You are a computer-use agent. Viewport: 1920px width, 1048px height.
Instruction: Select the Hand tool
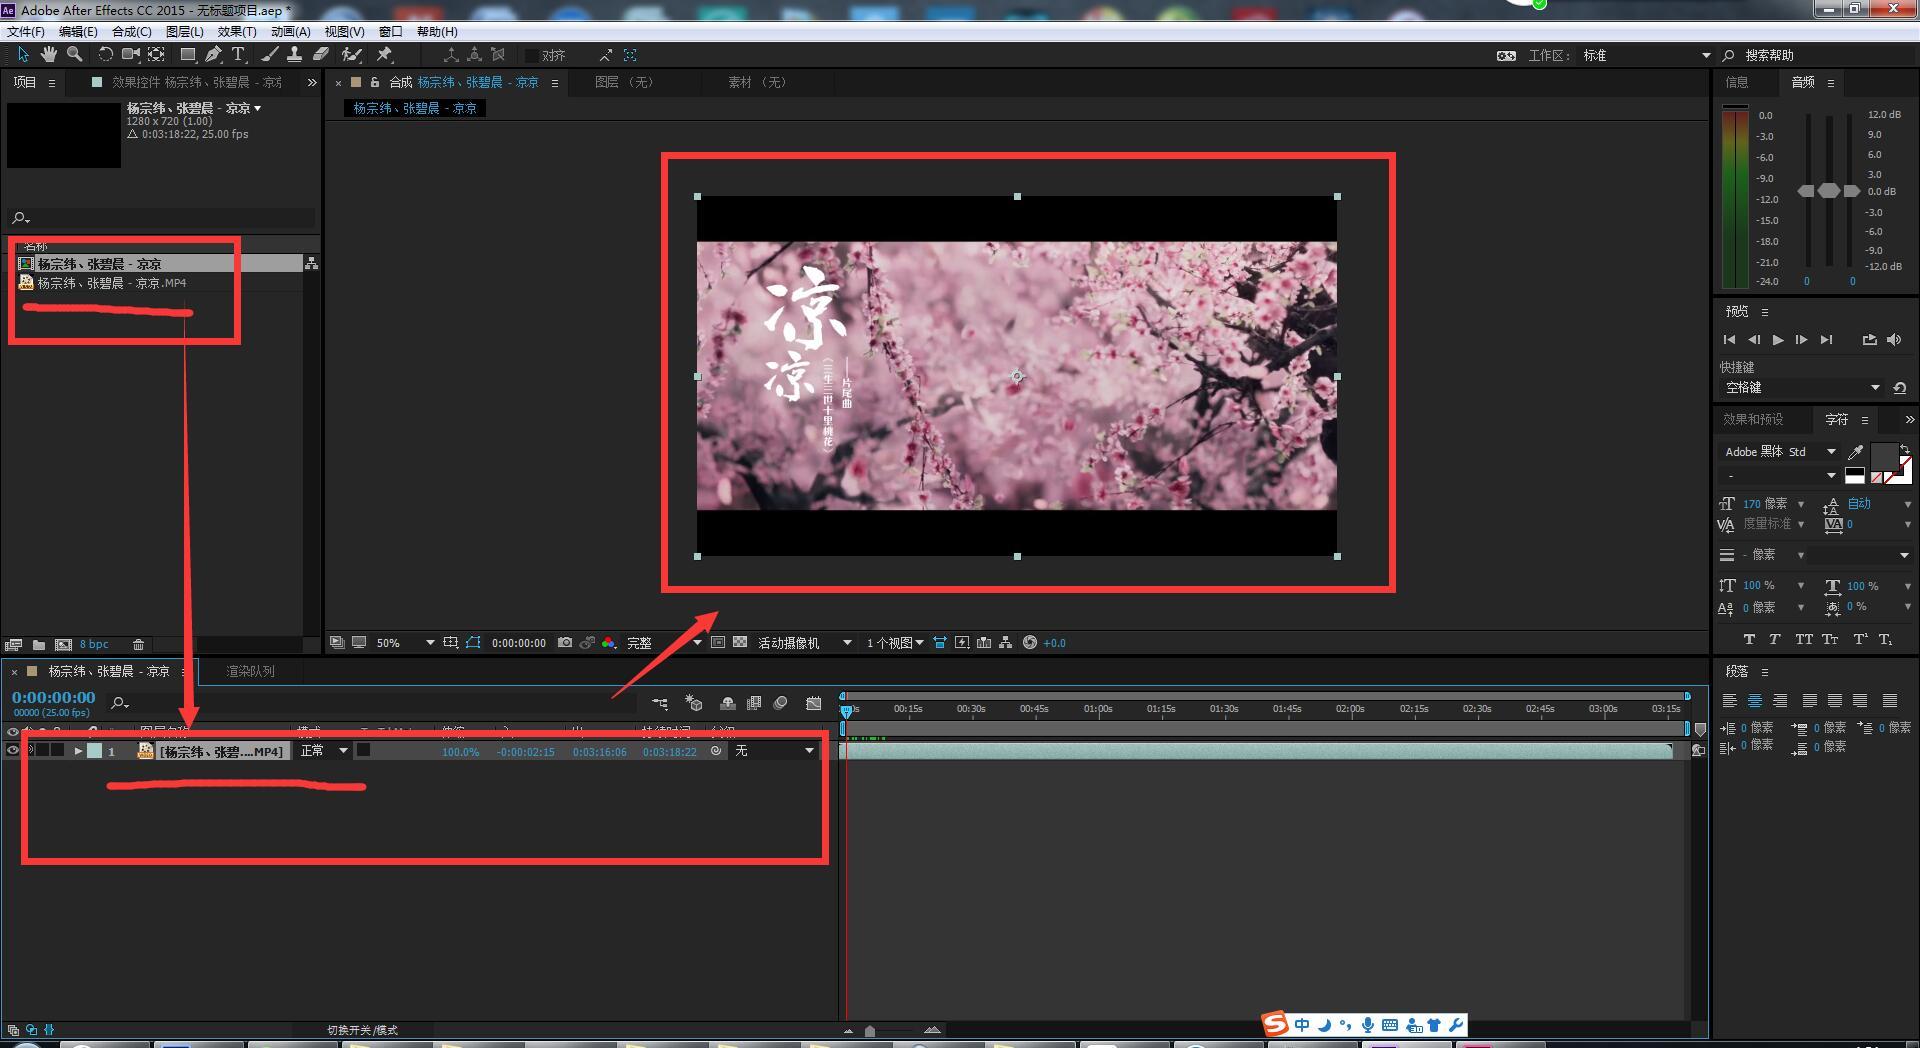48,55
